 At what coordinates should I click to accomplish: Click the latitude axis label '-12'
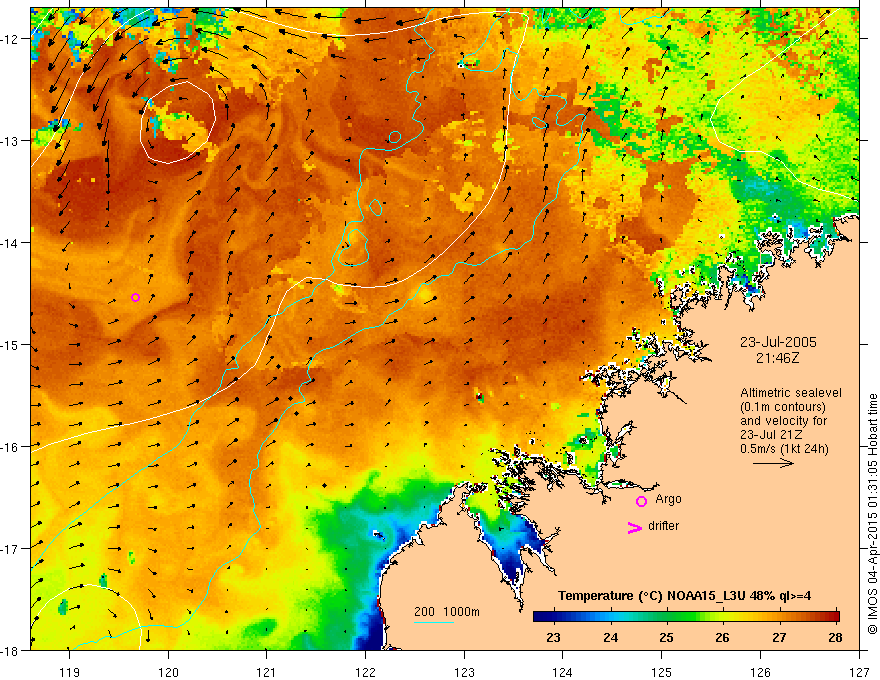11,39
